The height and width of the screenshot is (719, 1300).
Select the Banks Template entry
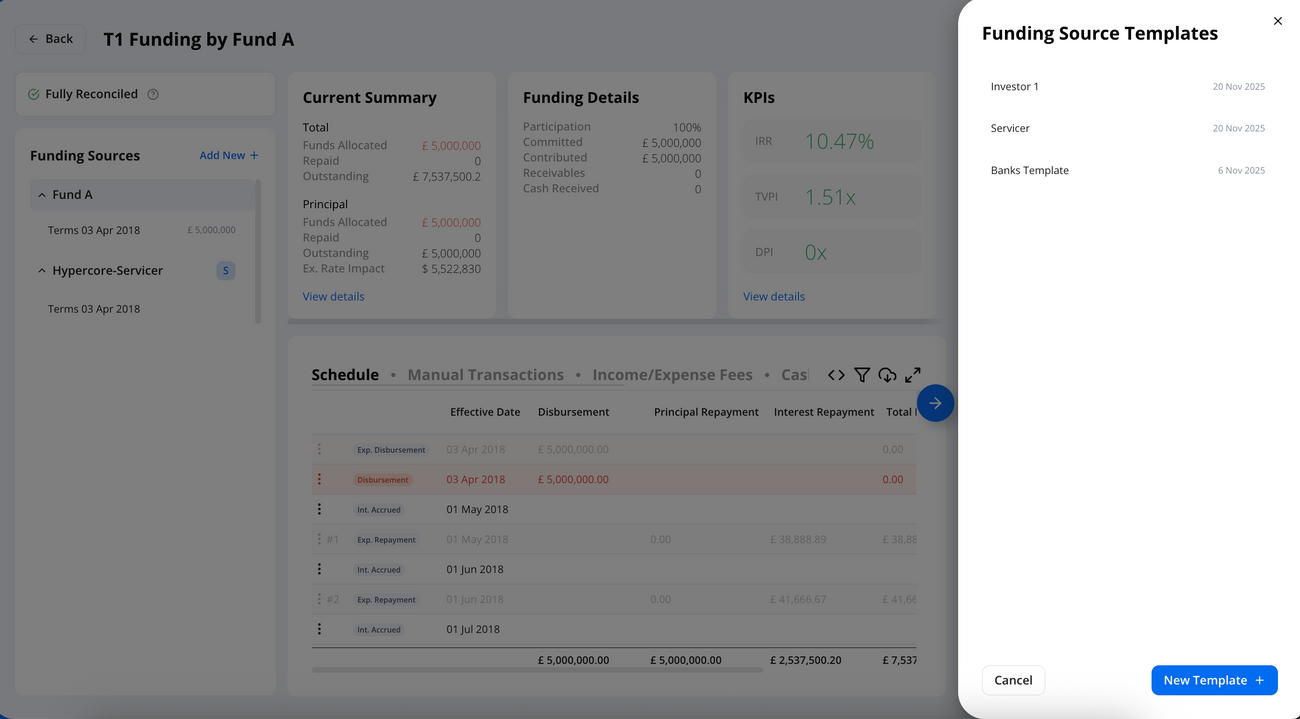click(1030, 170)
